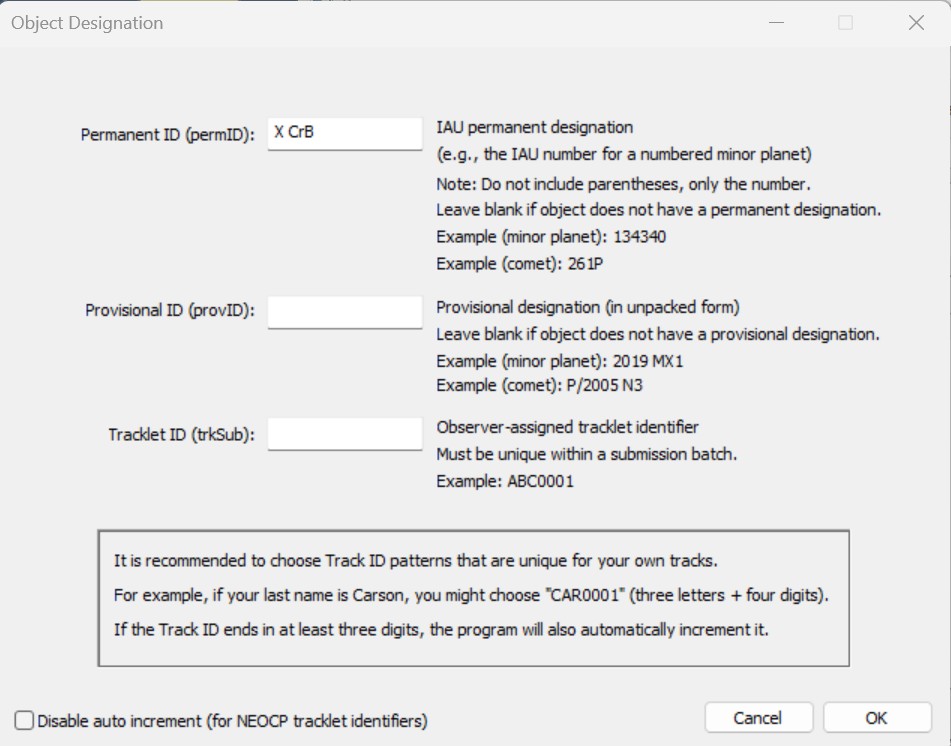The width and height of the screenshot is (951, 746).
Task: Click the Permanent ID input field
Action: 344,133
